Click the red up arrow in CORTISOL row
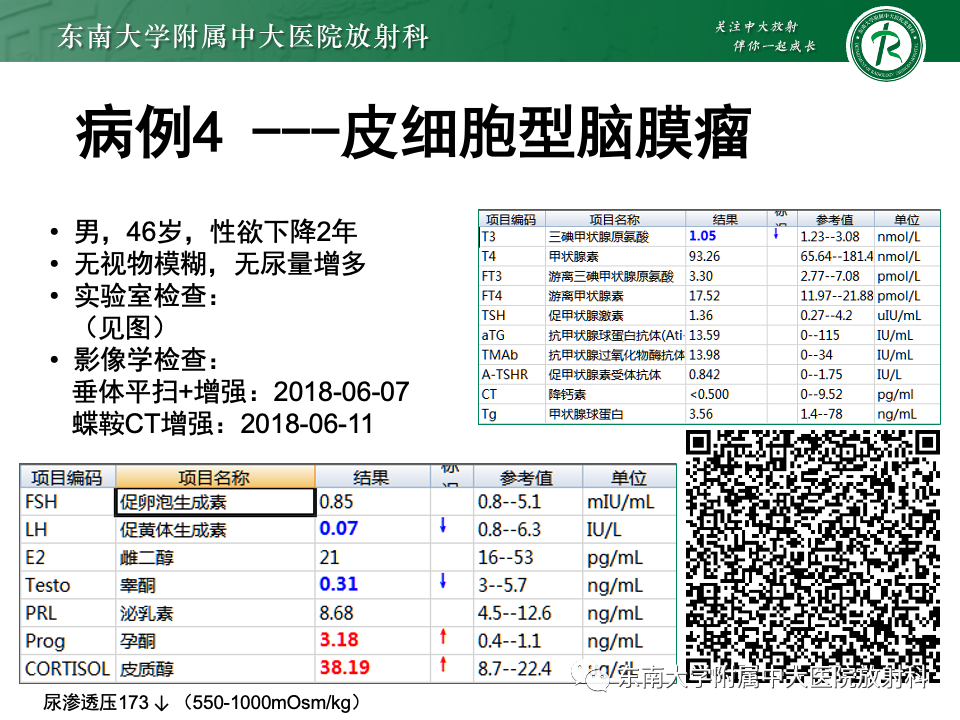 coord(443,664)
